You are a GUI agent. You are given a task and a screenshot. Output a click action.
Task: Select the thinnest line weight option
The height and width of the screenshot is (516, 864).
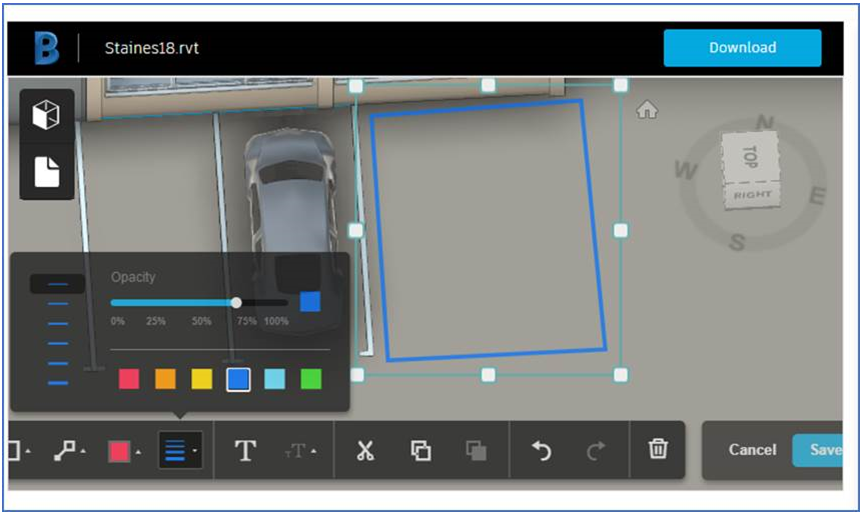click(58, 284)
